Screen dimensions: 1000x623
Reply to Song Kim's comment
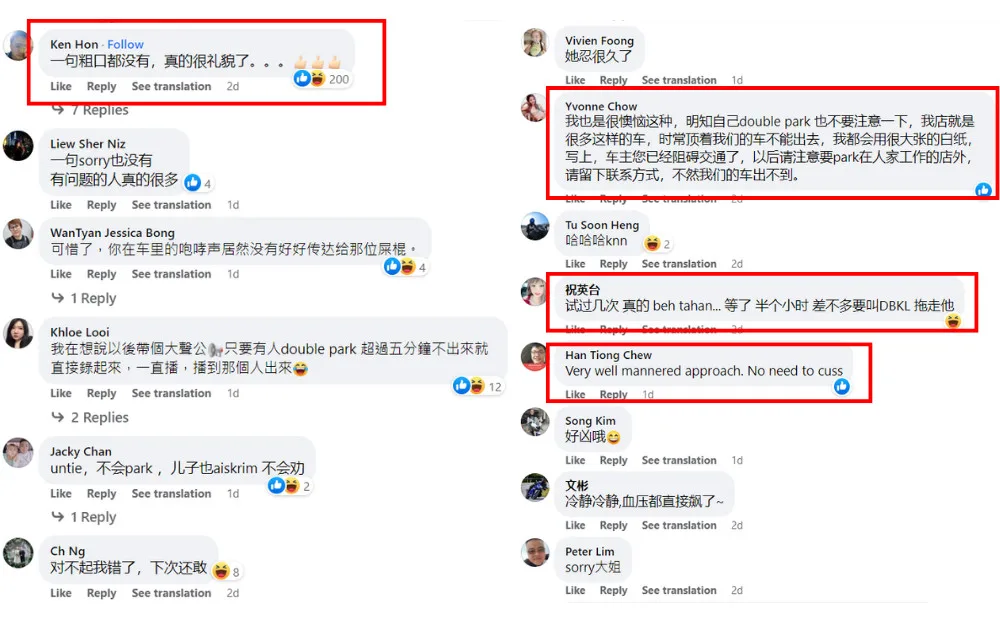tap(613, 460)
